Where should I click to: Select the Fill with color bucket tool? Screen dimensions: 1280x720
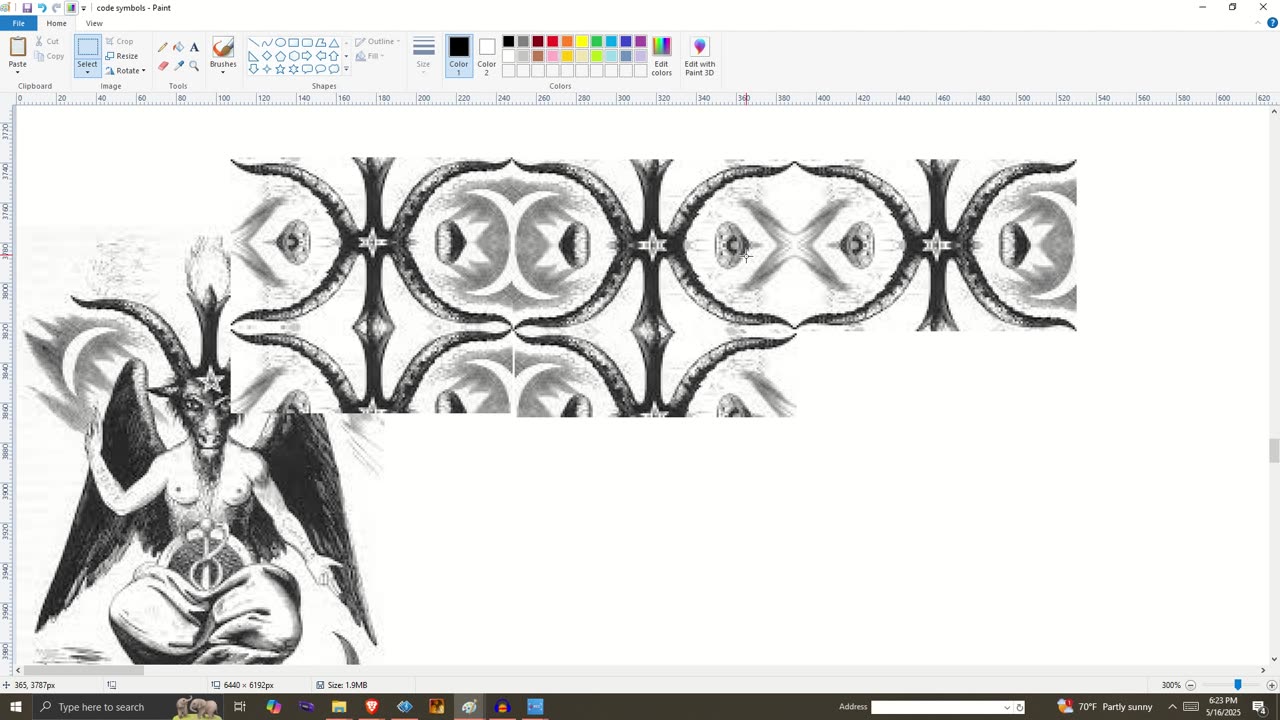178,47
